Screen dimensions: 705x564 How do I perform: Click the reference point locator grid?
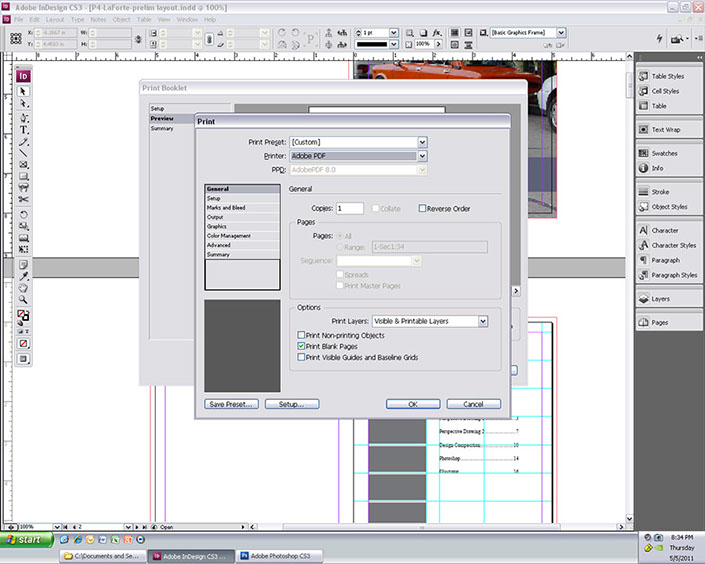pos(16,38)
